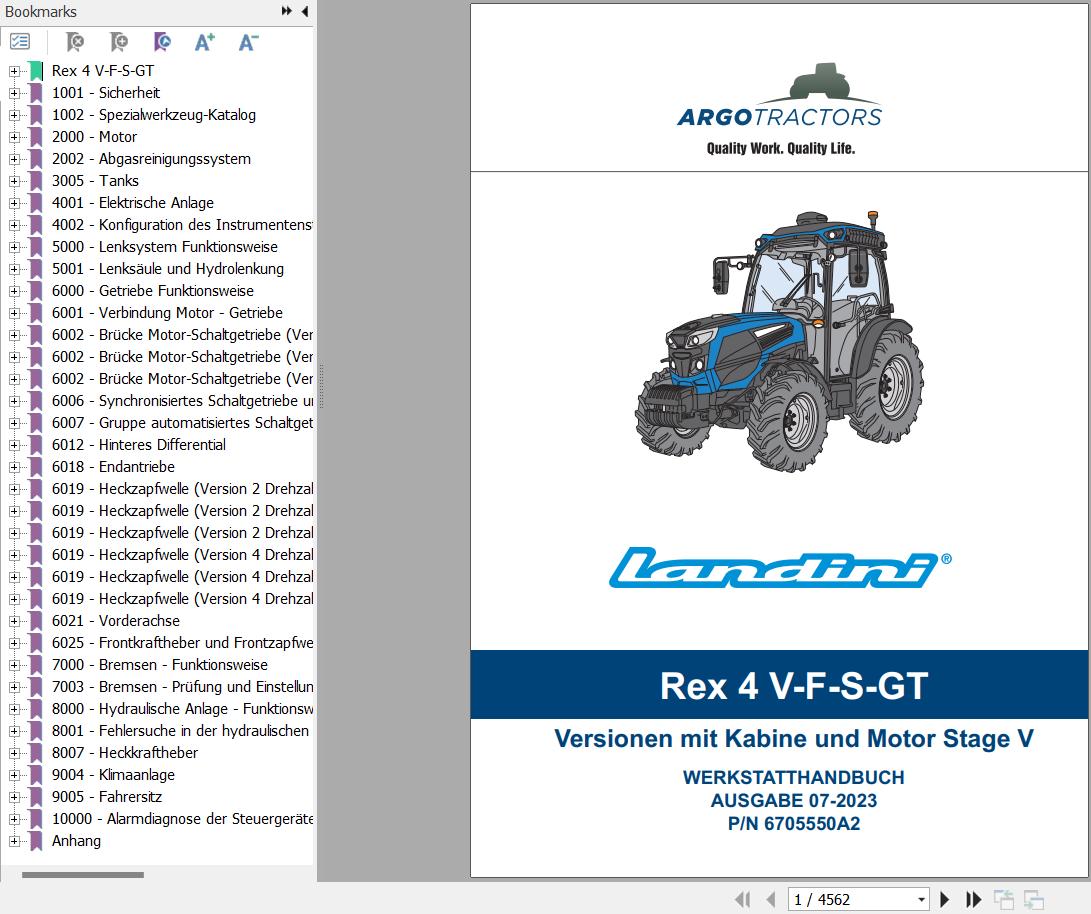This screenshot has width=1091, height=914.
Task: Increase bookmark text size
Action: 205,42
